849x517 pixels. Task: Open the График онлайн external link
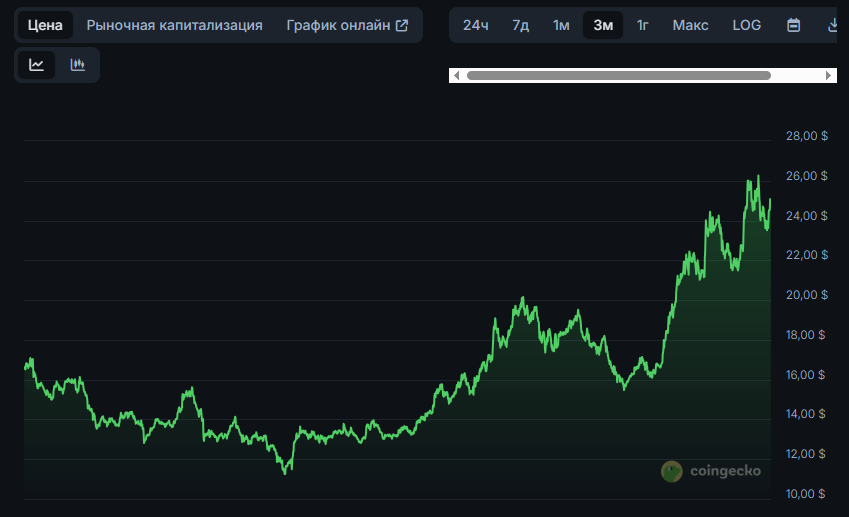pos(347,25)
